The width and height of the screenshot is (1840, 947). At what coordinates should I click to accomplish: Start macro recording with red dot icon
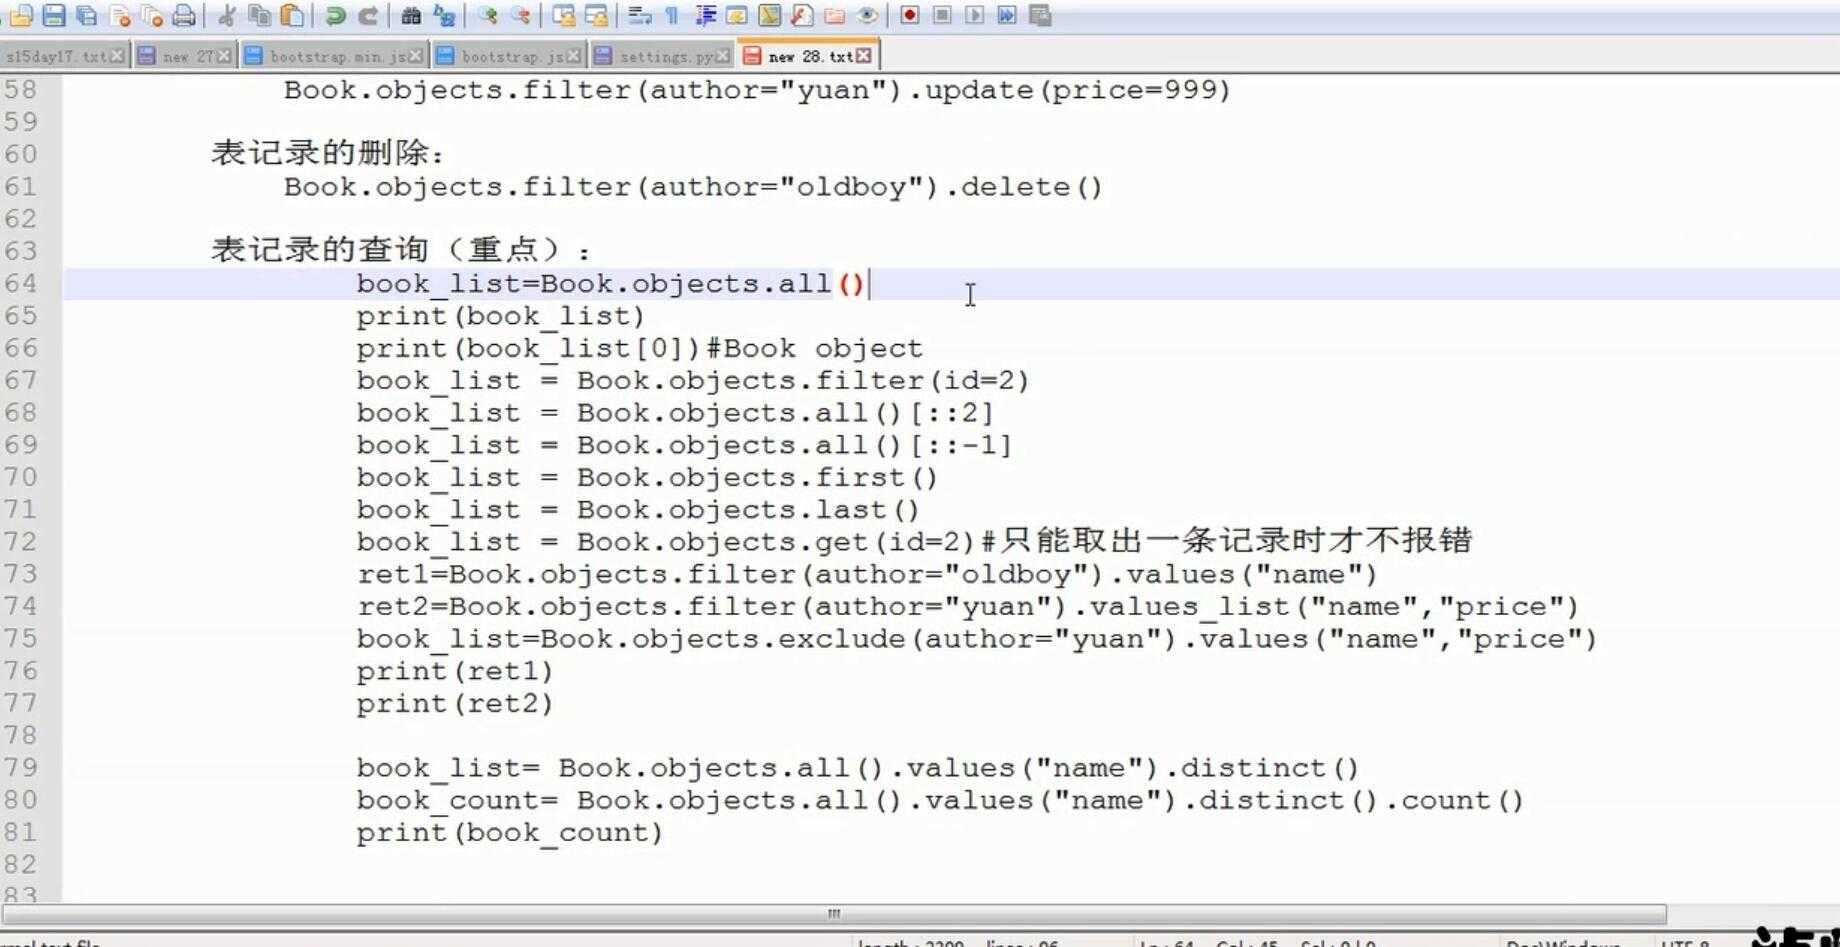[x=910, y=15]
